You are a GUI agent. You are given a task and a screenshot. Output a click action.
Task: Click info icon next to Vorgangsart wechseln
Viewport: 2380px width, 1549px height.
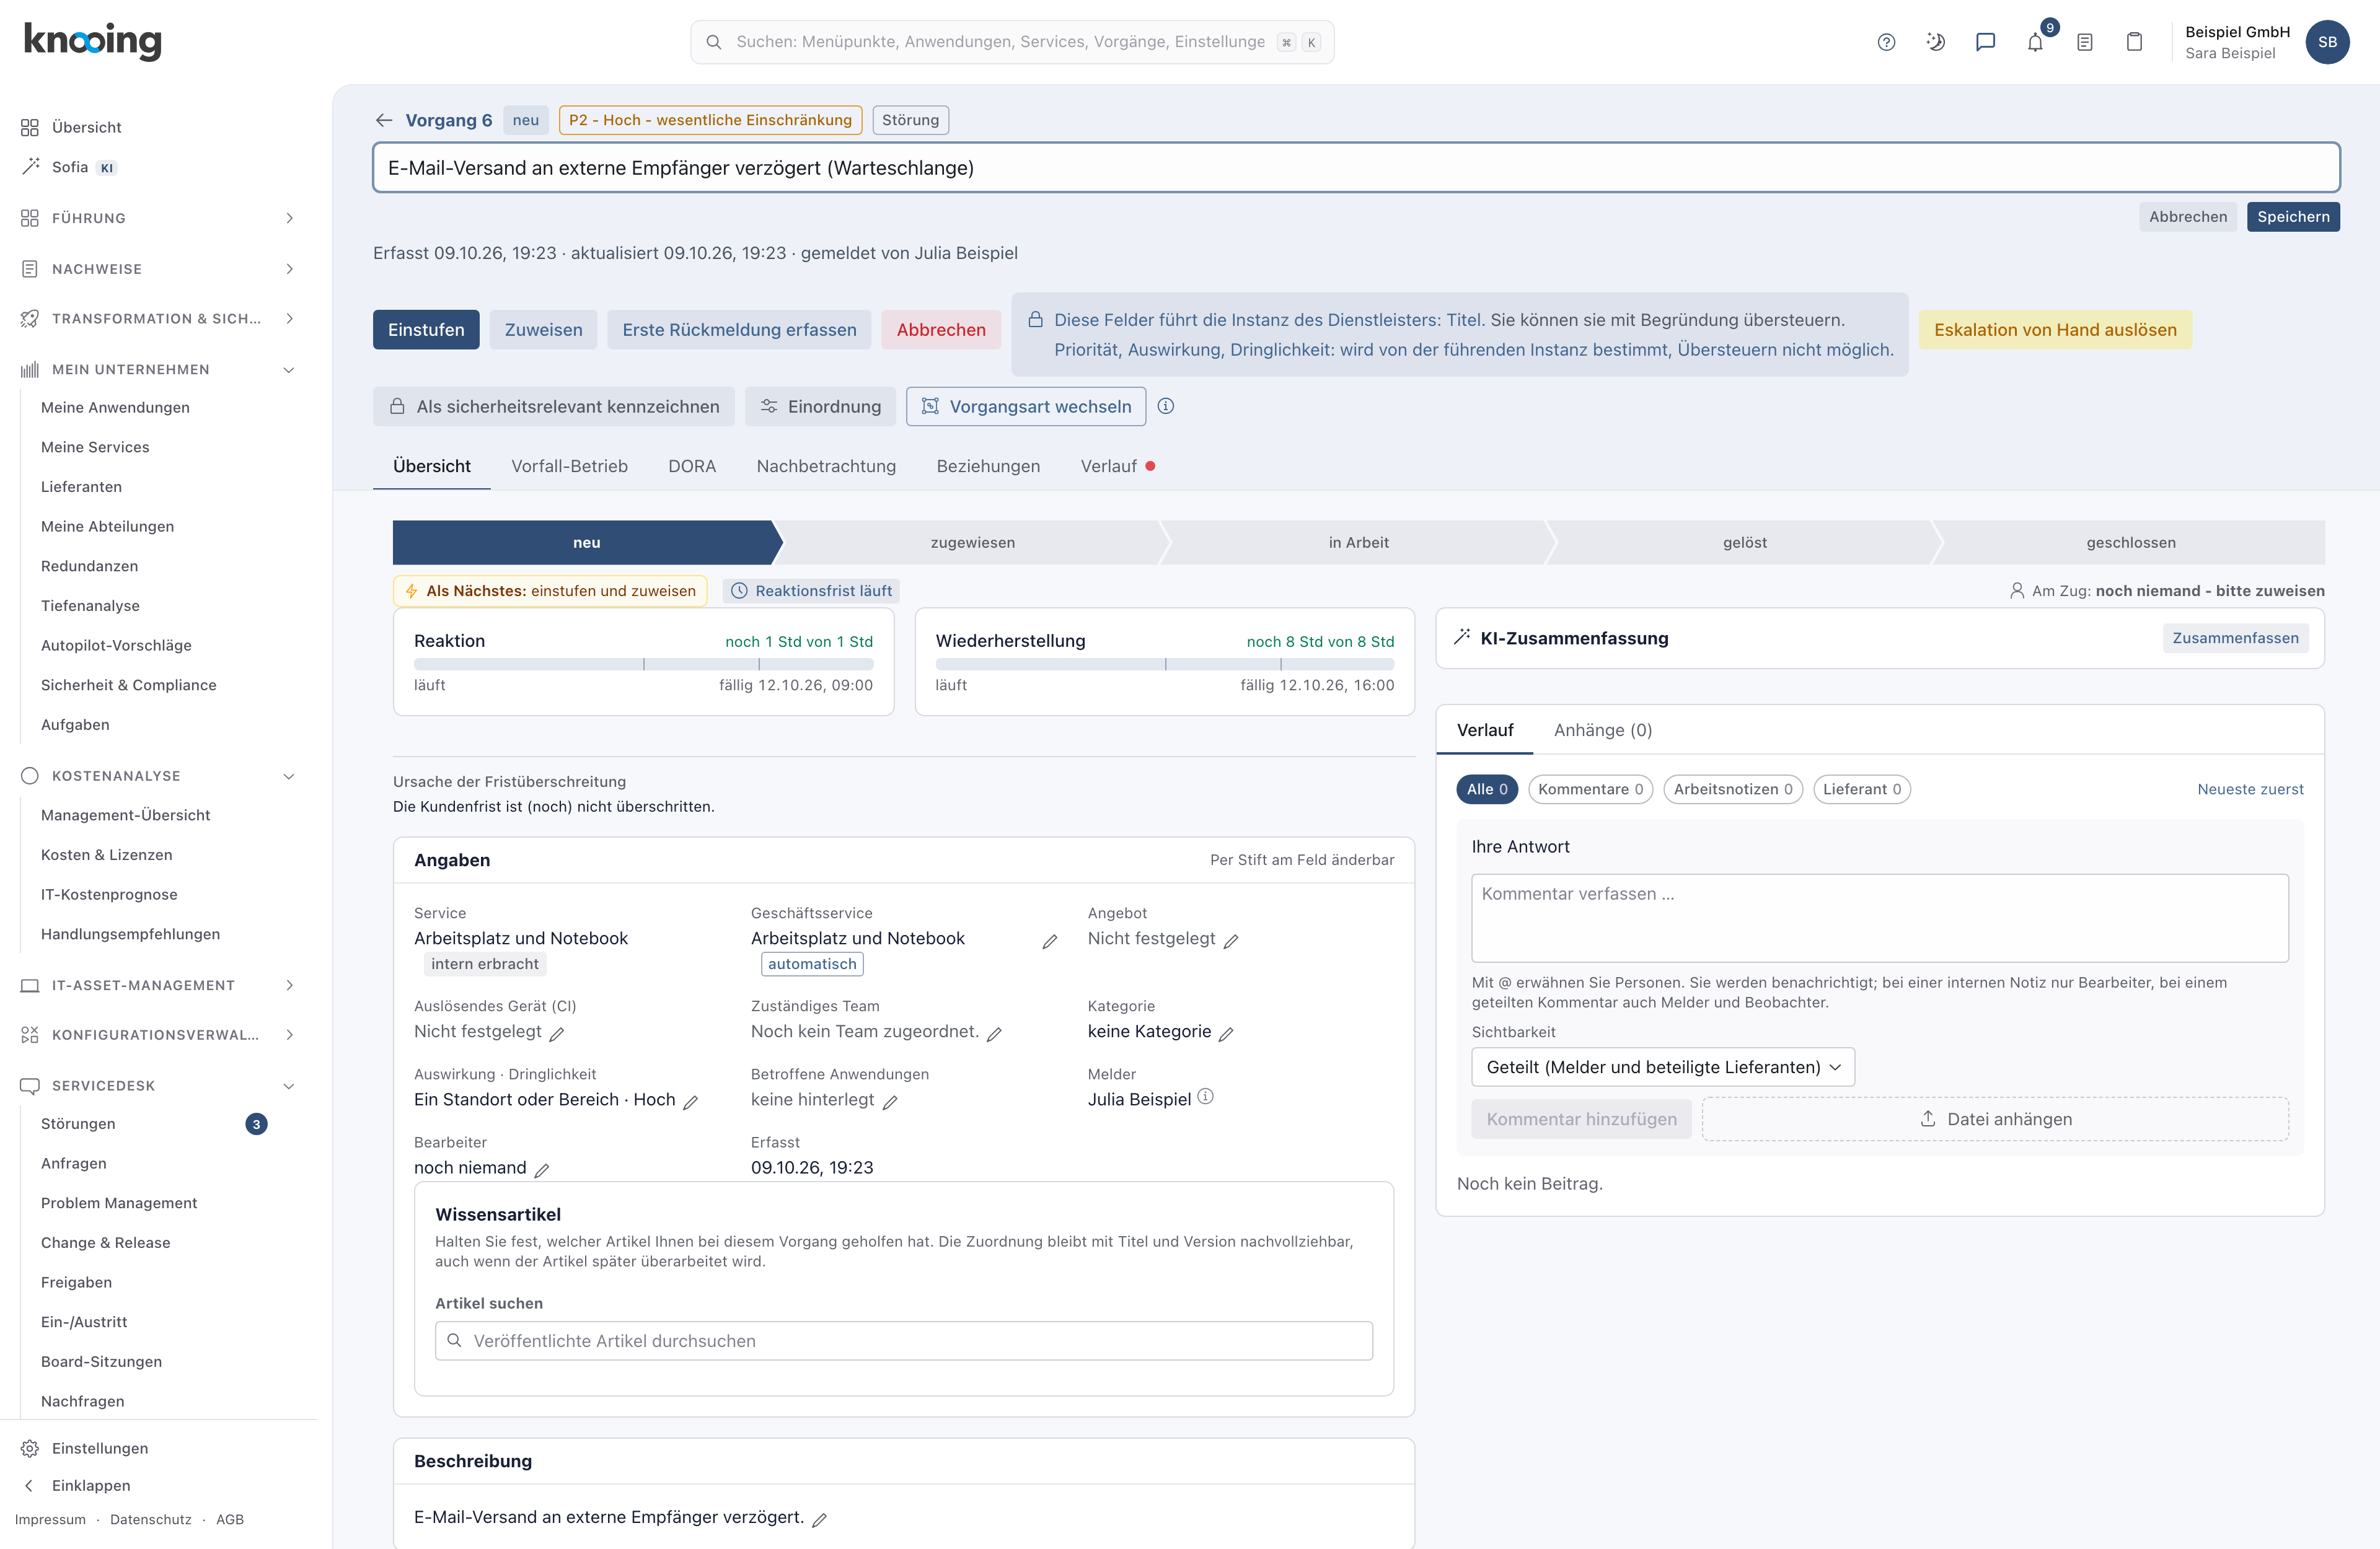pos(1166,406)
